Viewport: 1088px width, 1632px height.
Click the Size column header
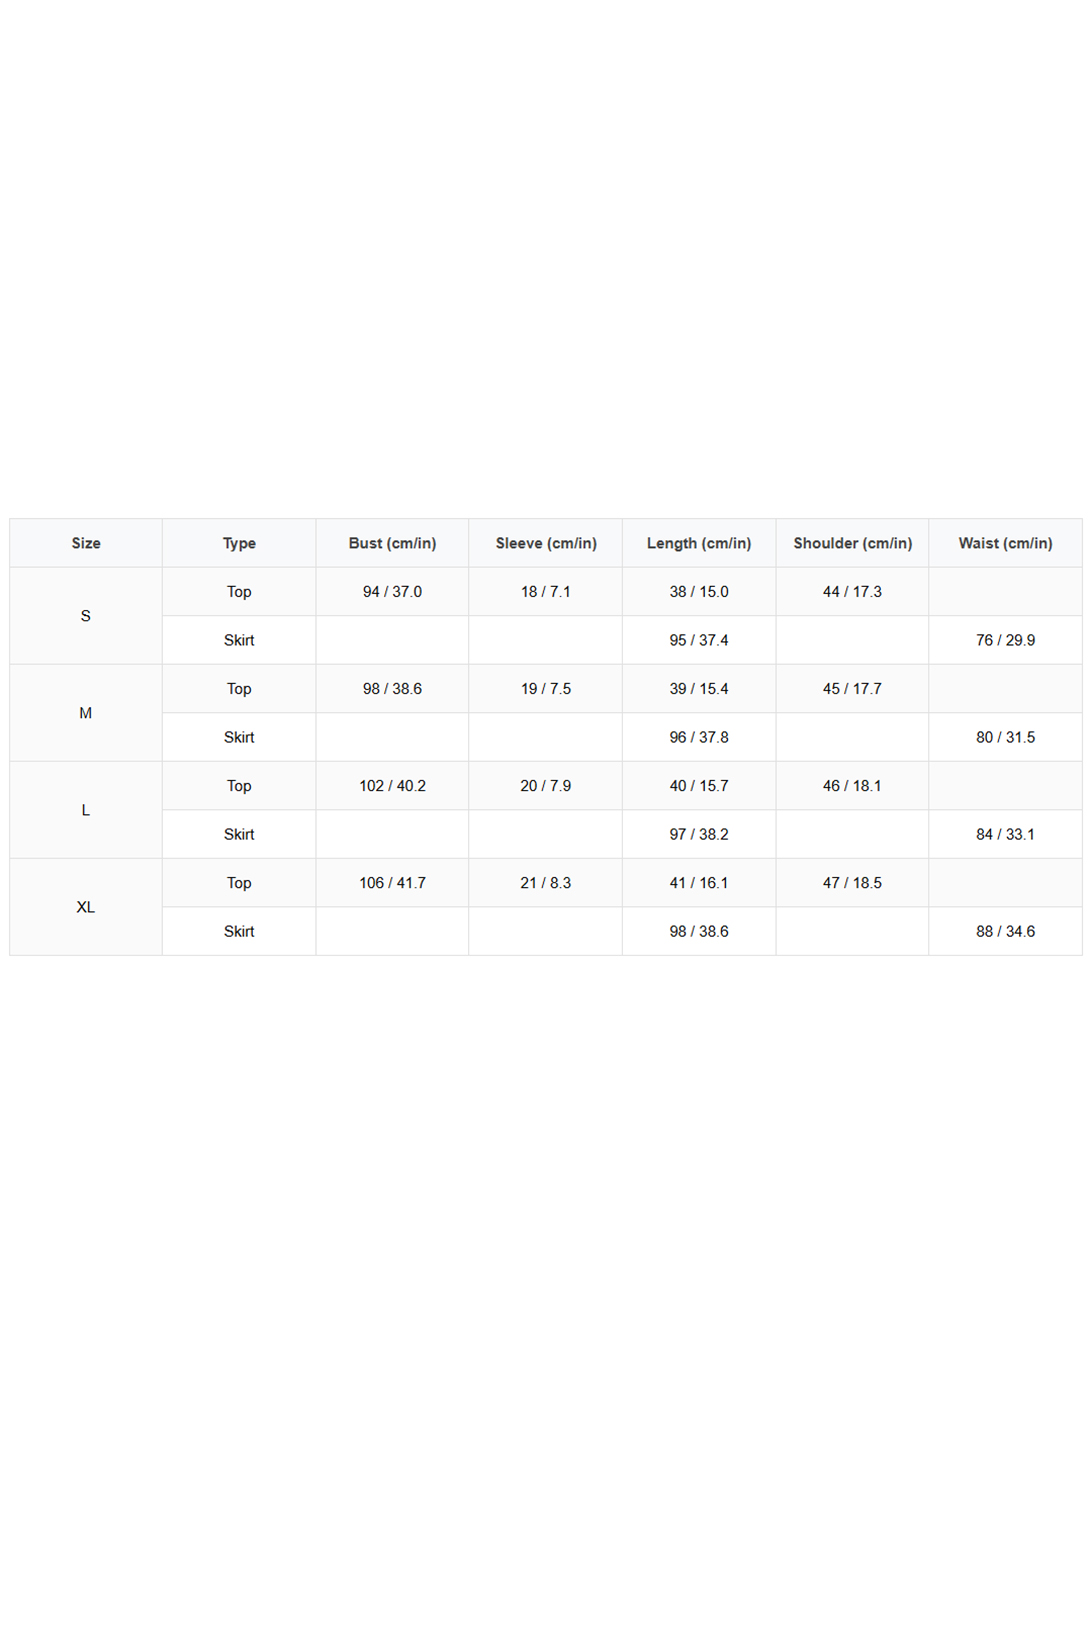click(86, 543)
